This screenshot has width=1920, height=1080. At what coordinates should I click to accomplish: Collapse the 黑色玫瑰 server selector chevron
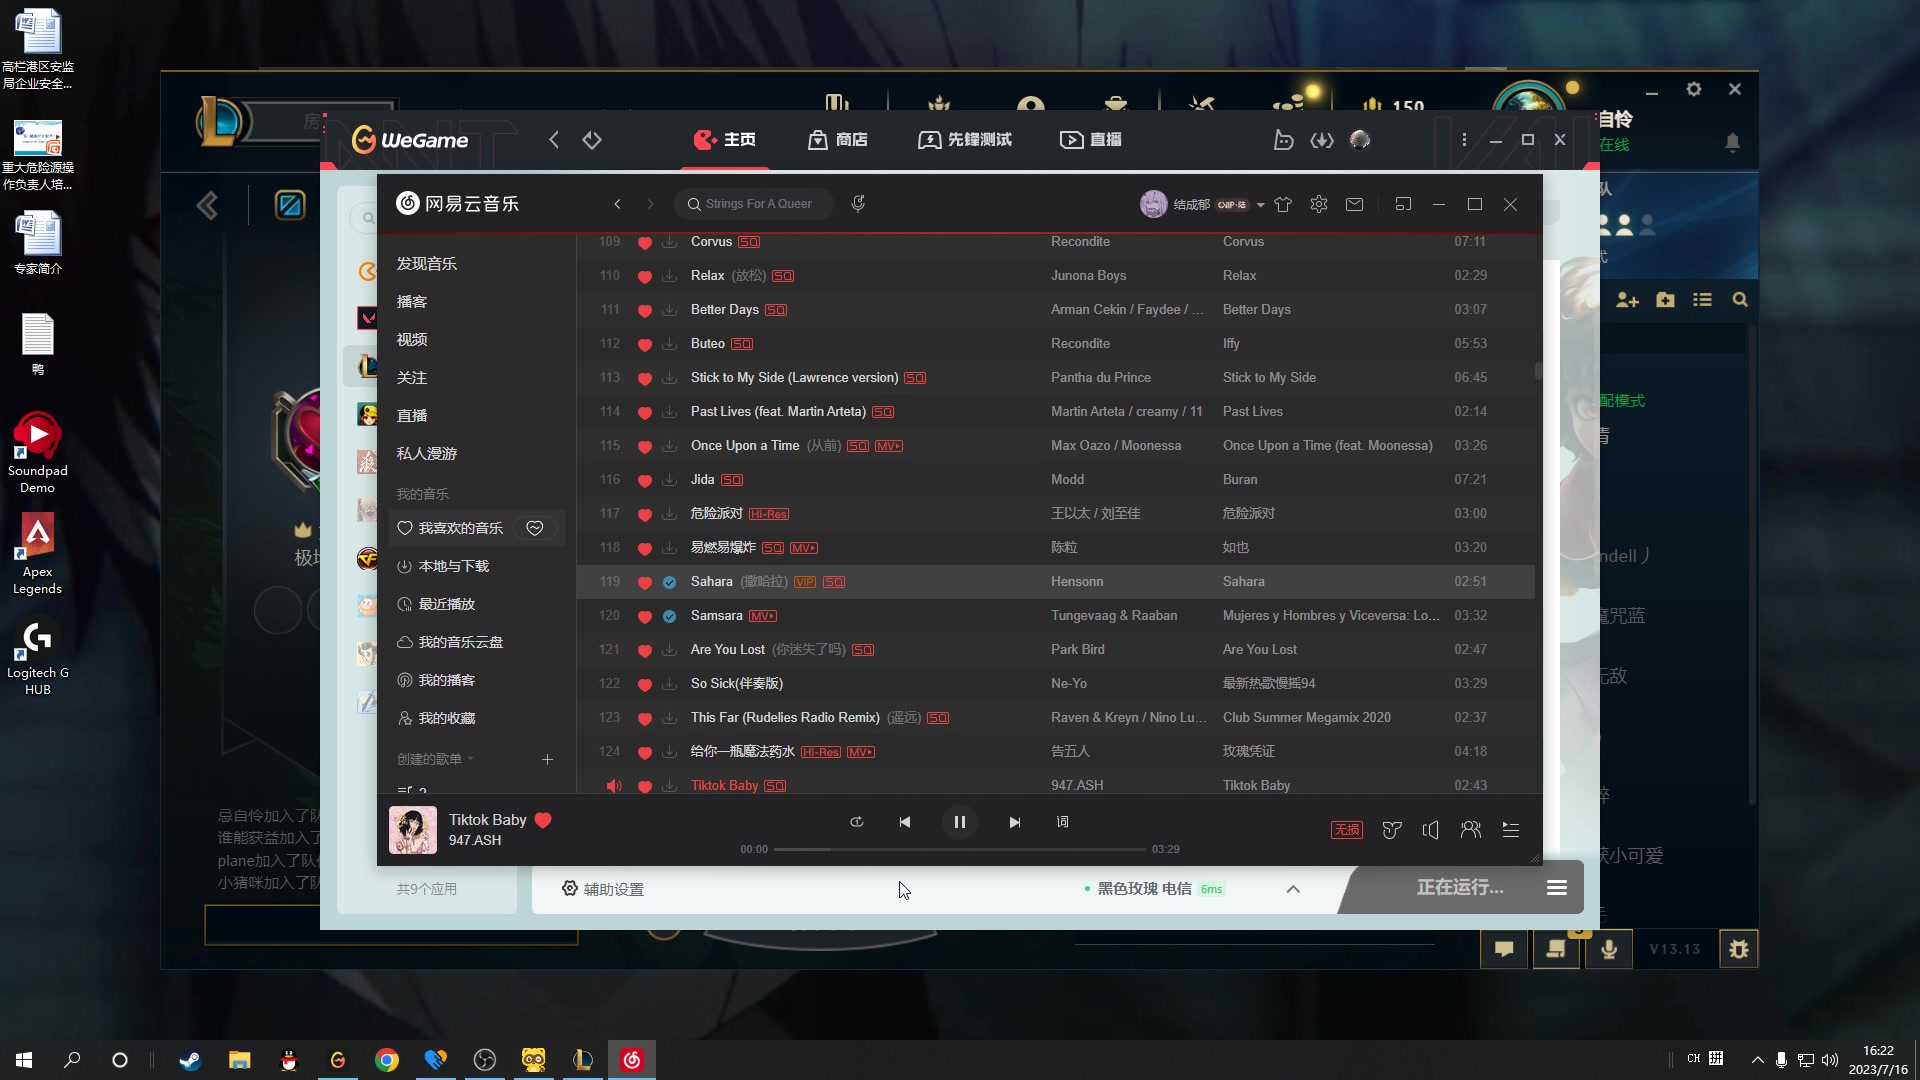1293,889
